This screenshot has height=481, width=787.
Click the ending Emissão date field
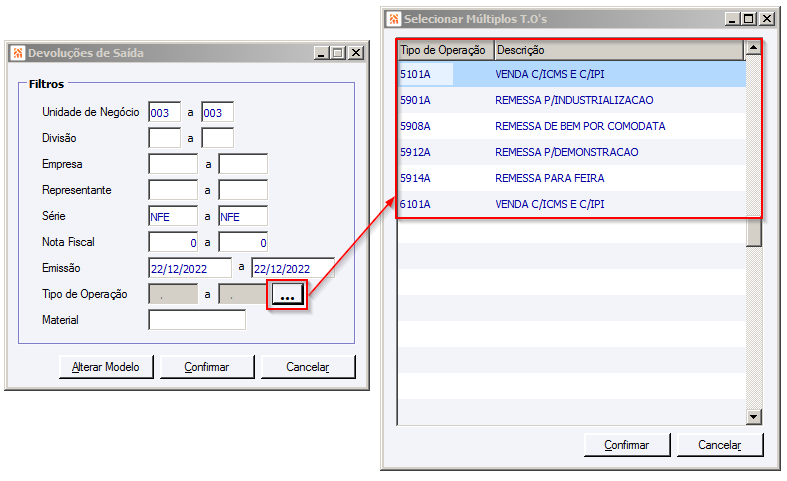pyautogui.click(x=293, y=268)
